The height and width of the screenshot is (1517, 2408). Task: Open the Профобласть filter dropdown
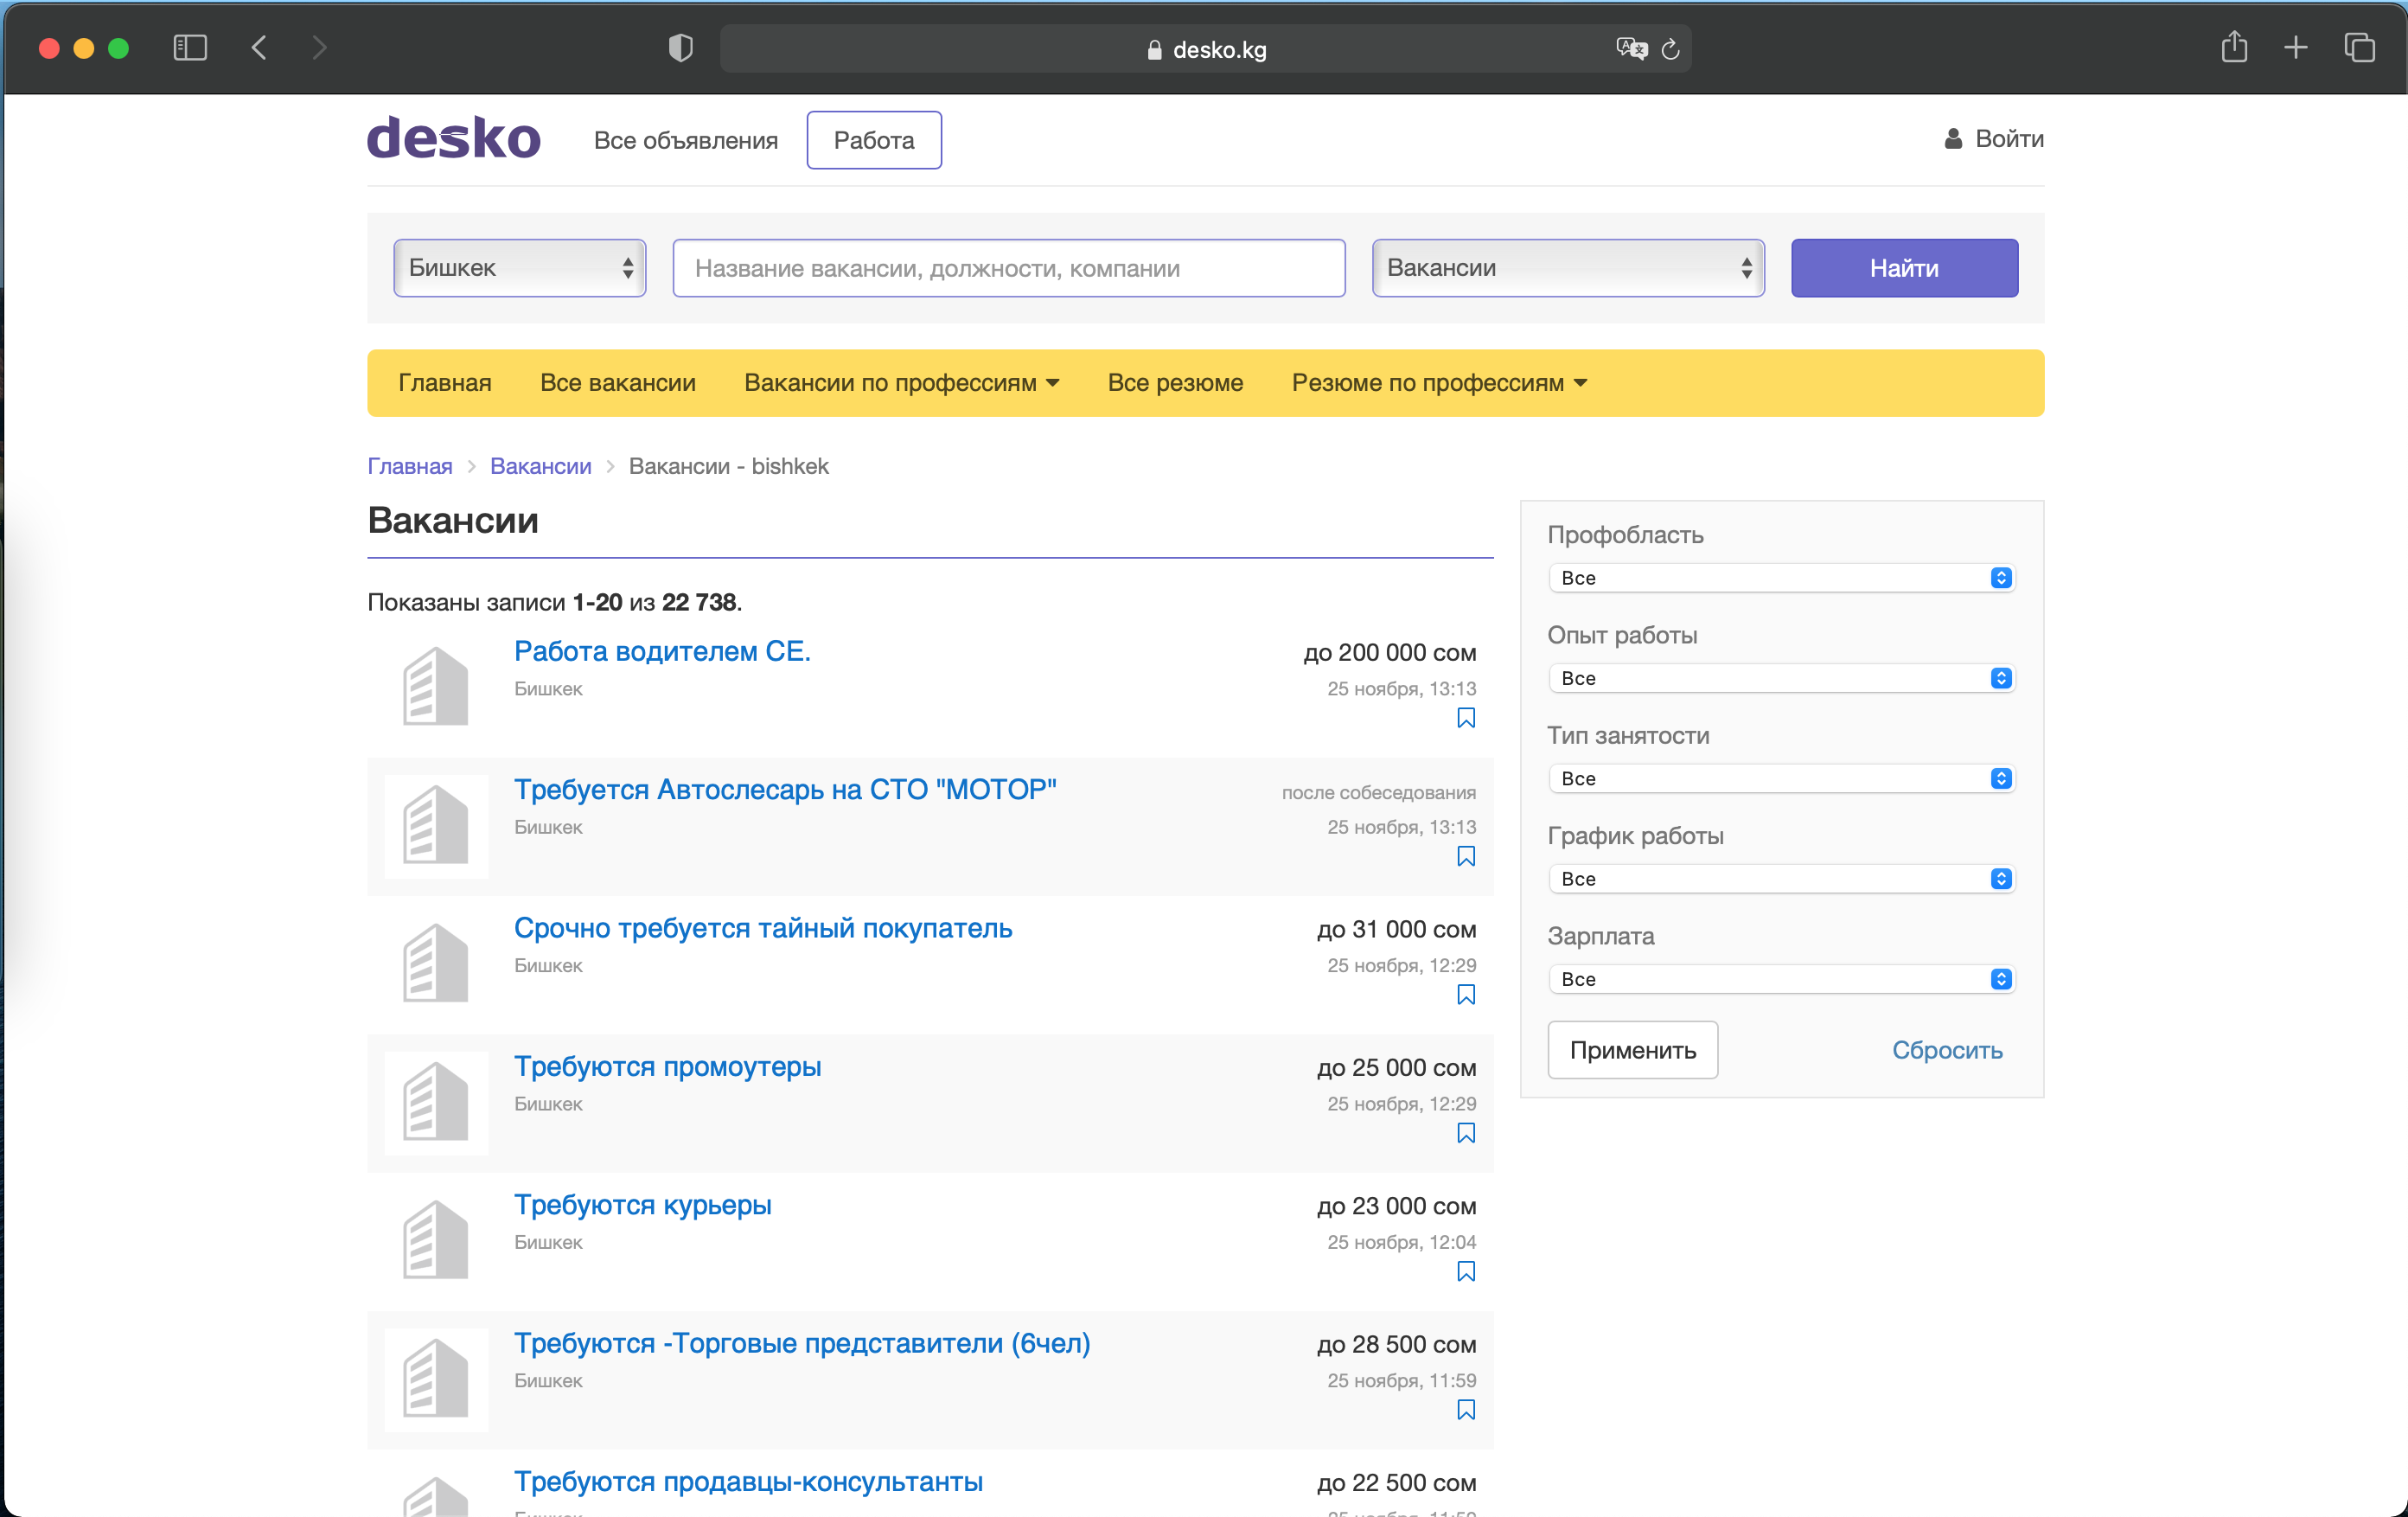click(1781, 578)
